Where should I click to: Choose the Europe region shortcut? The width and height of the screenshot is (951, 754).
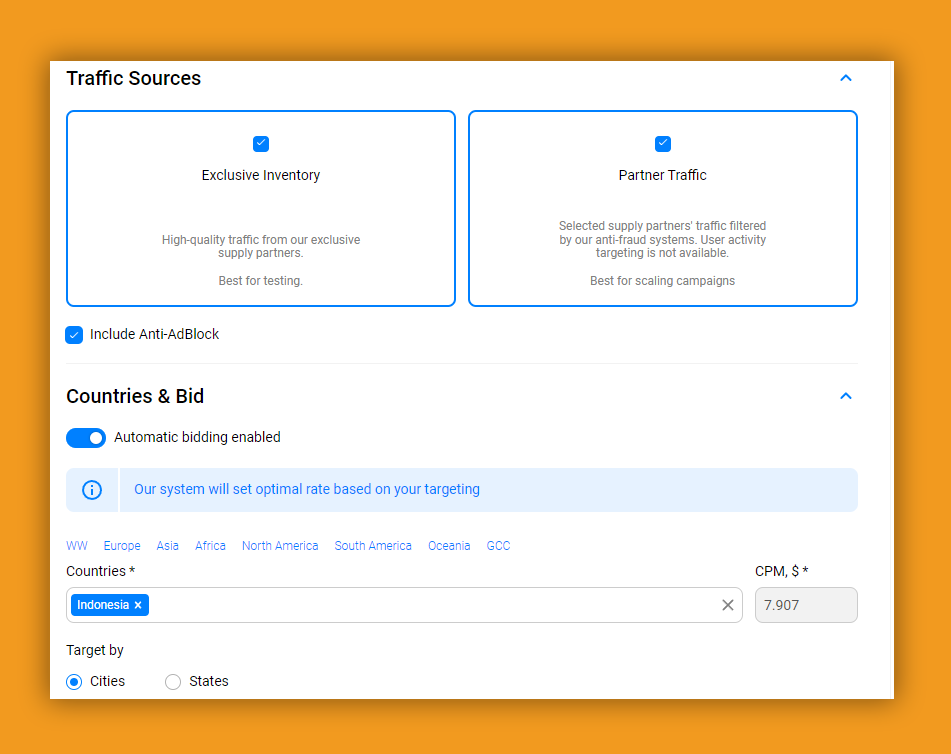[122, 546]
